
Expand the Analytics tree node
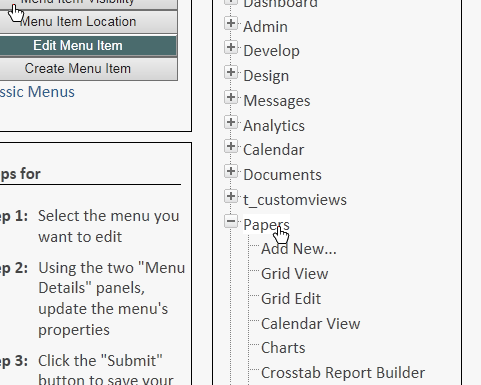(x=231, y=122)
